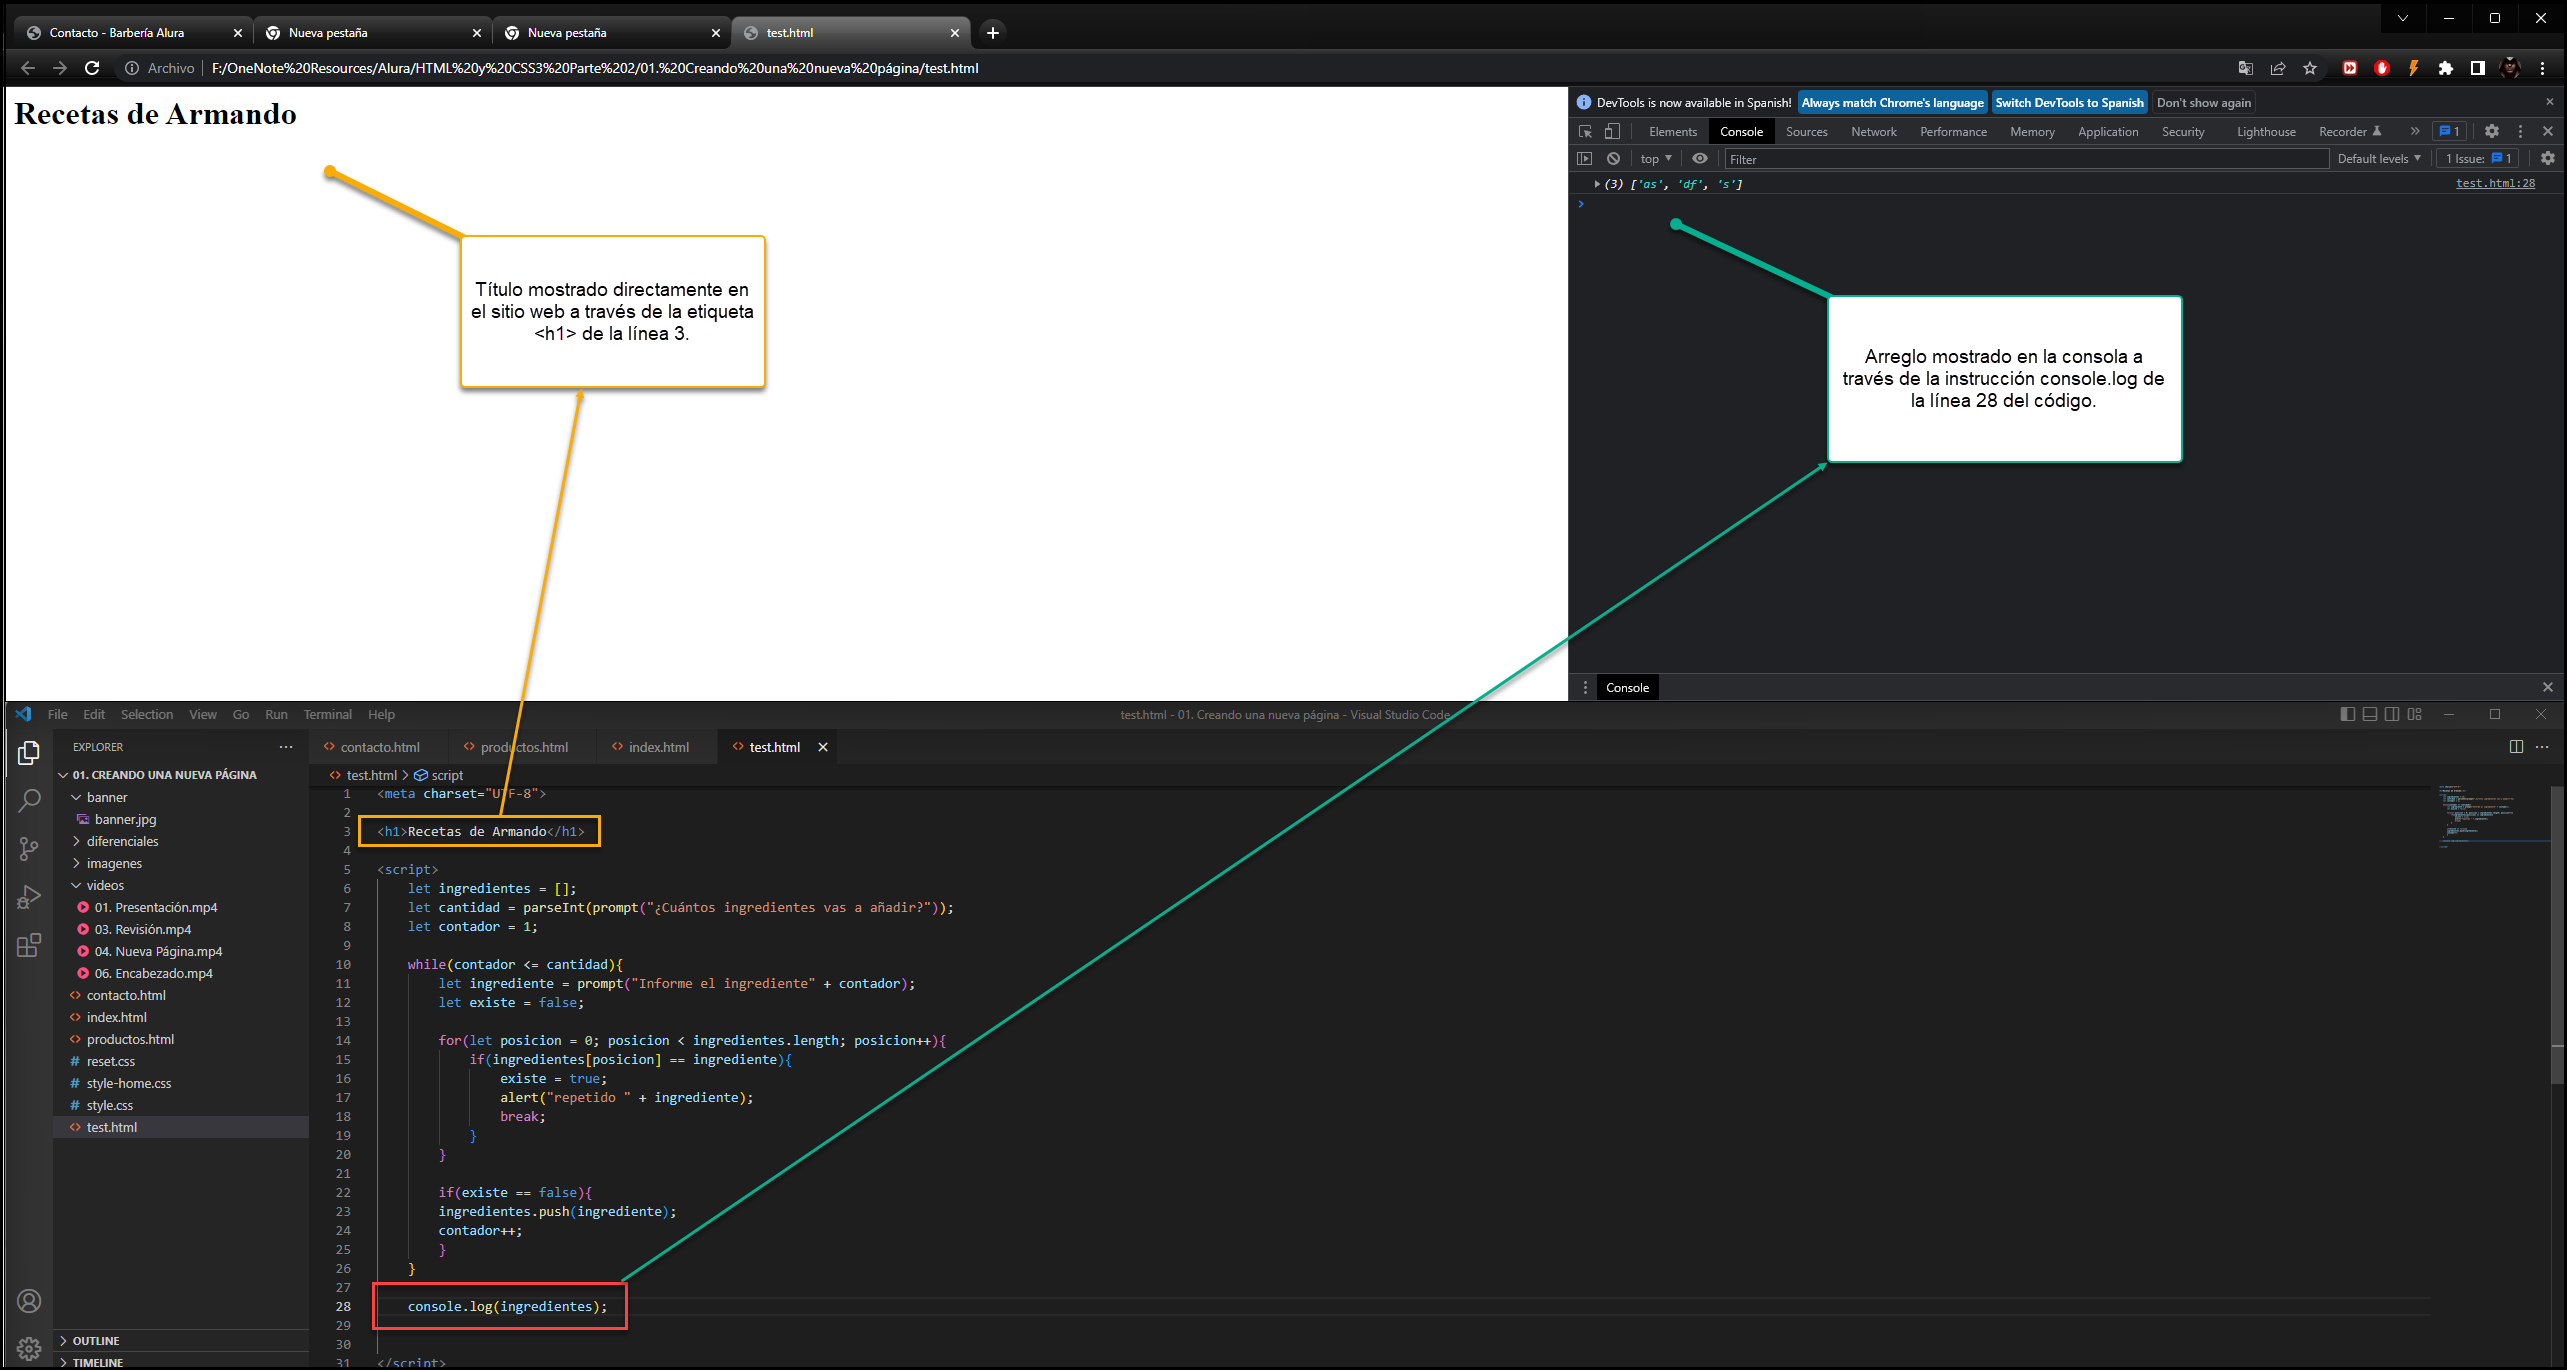Open the Accounts icon in VS Code
2567x1370 pixels.
click(x=29, y=1301)
